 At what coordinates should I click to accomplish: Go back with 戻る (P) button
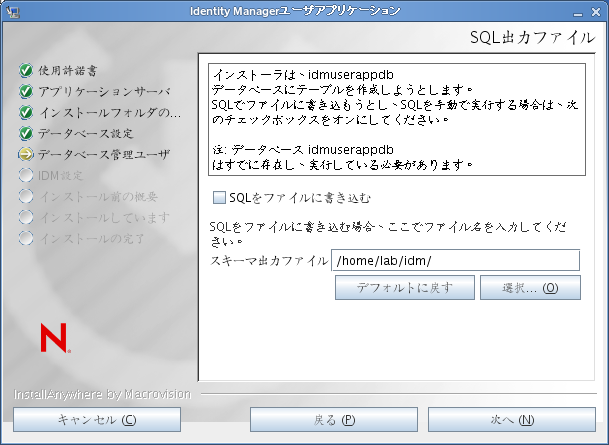[334, 419]
